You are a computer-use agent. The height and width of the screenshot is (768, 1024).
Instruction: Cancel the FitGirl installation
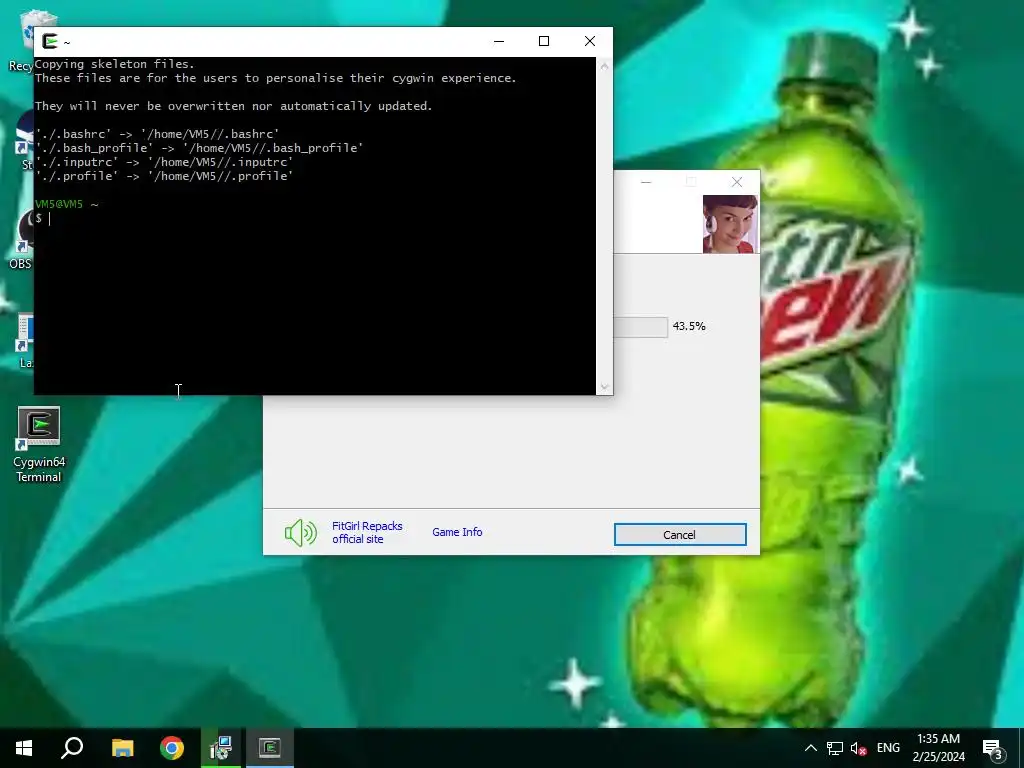click(x=680, y=535)
